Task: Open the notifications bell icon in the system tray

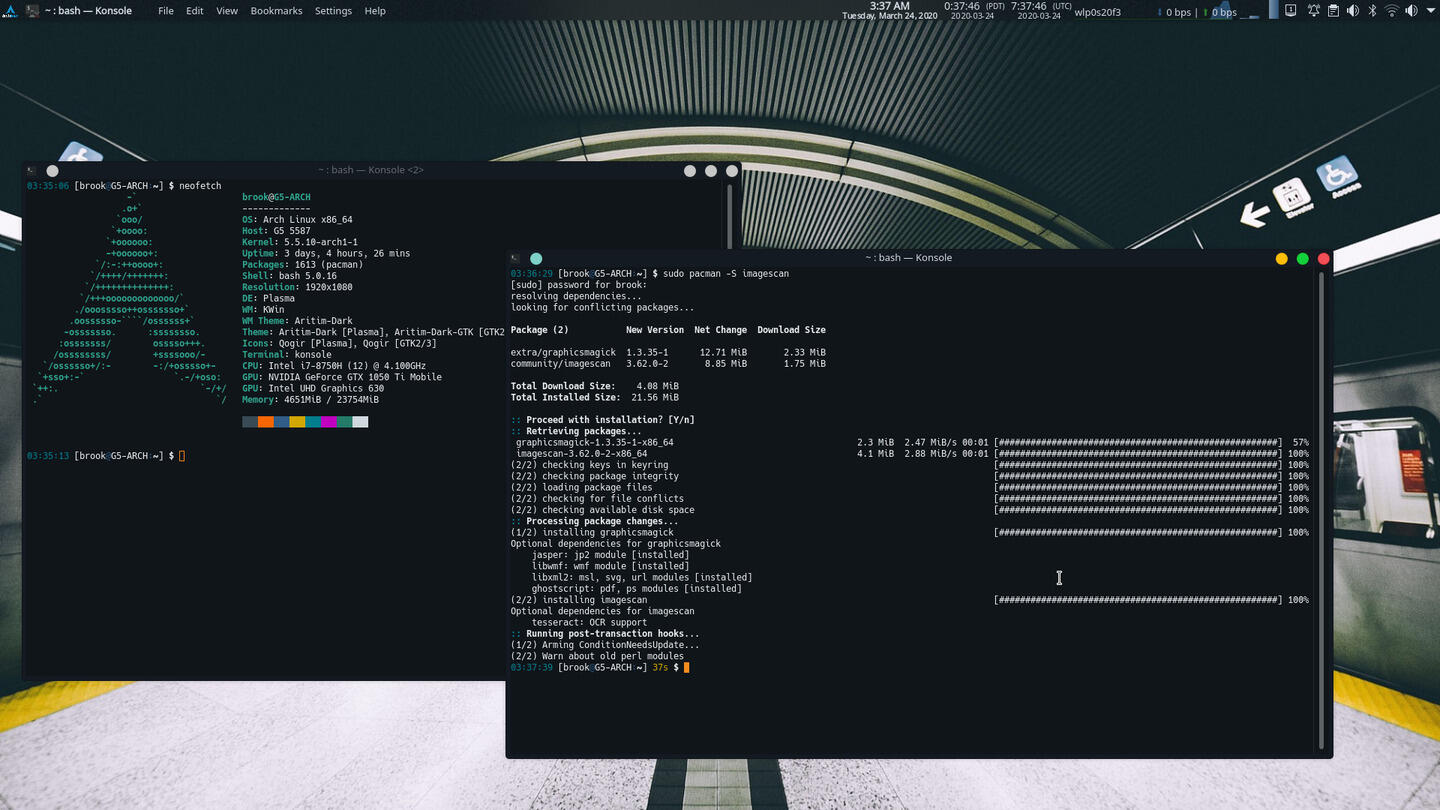Action: tap(1312, 11)
